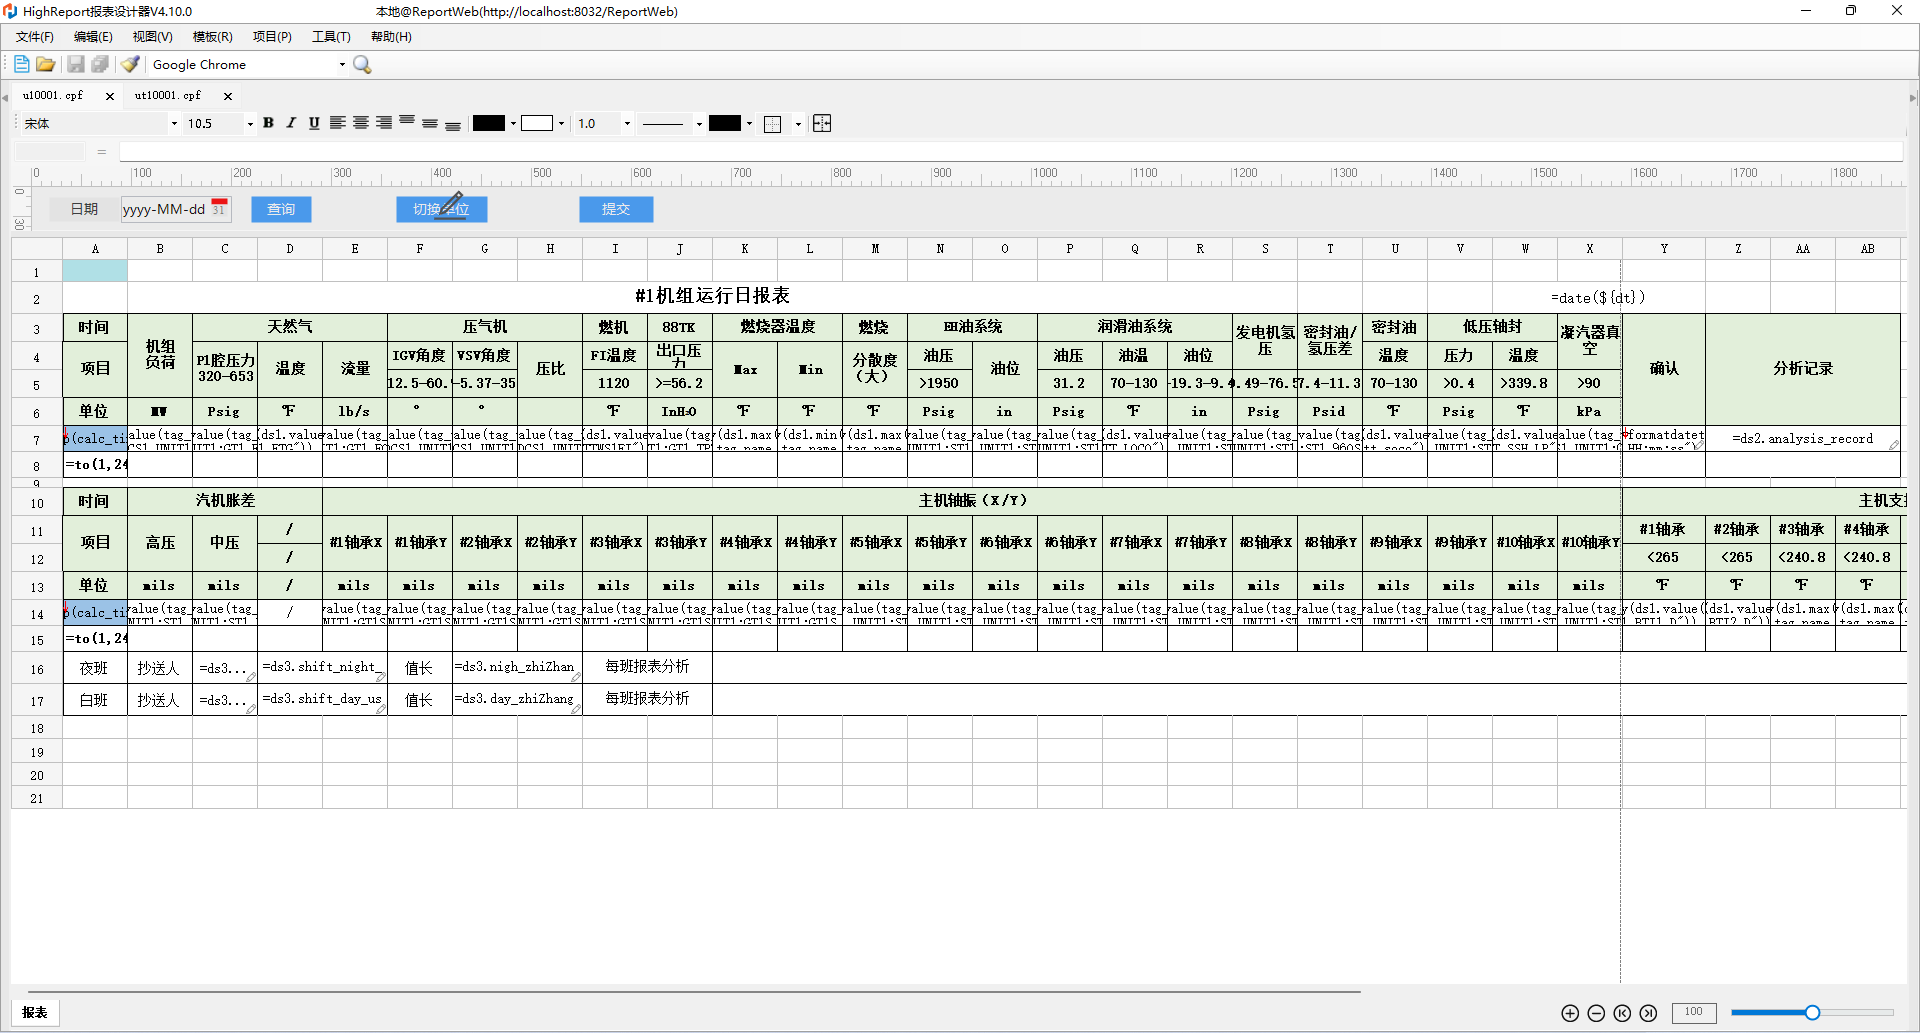This screenshot has height=1033, width=1920.
Task: Align cell text to the left
Action: click(x=338, y=123)
